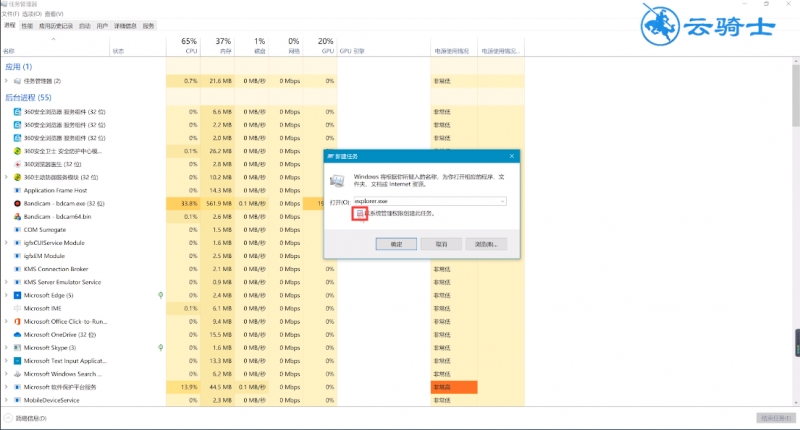The width and height of the screenshot is (800, 430).
Task: Click the suspended leaf icon beside Microsoft Edge
Action: pos(161,295)
